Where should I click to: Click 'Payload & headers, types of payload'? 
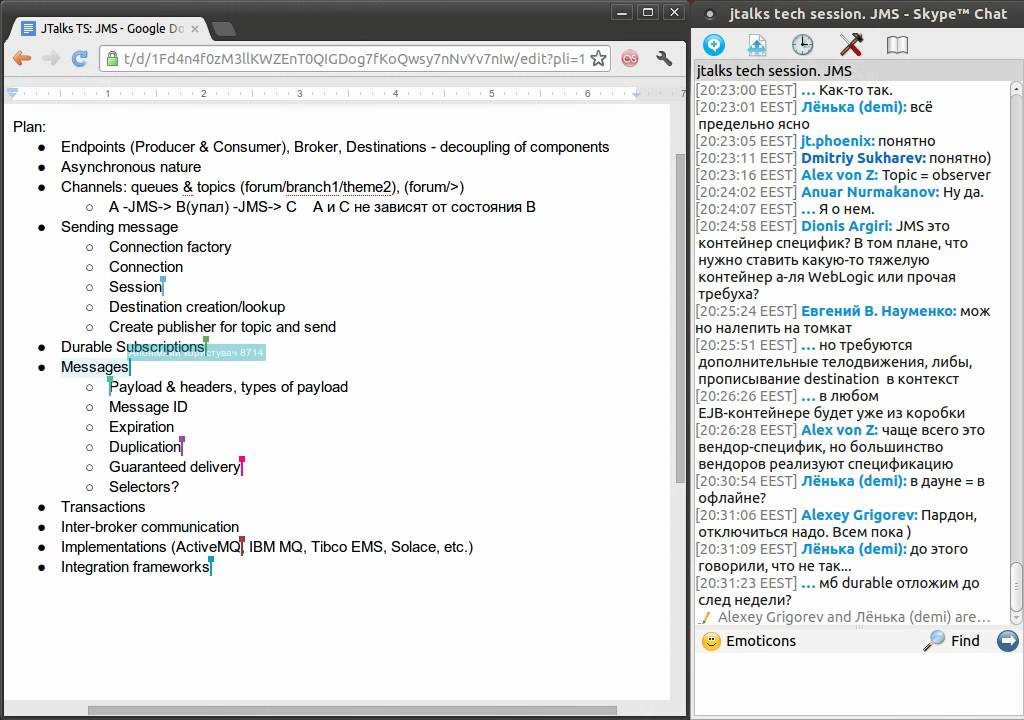[x=229, y=387]
